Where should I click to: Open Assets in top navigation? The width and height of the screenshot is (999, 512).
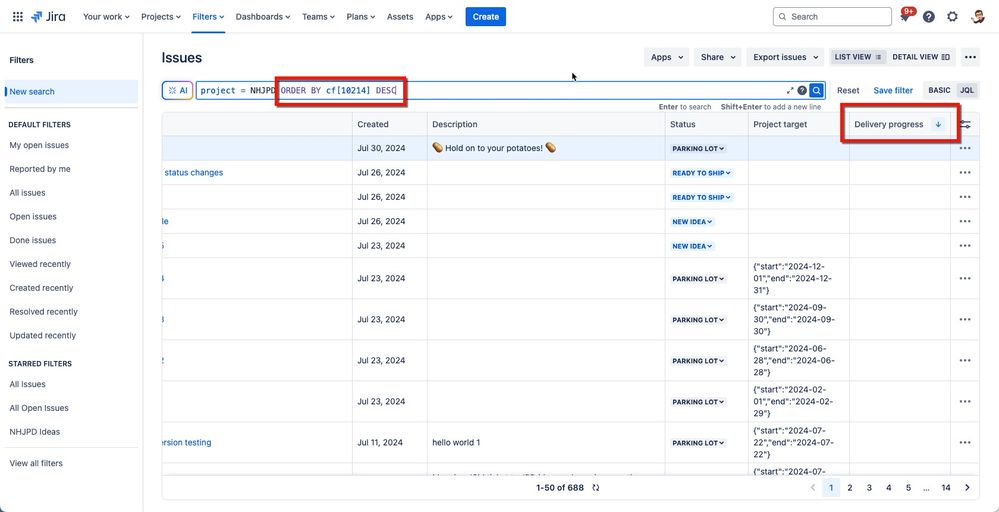tap(400, 17)
